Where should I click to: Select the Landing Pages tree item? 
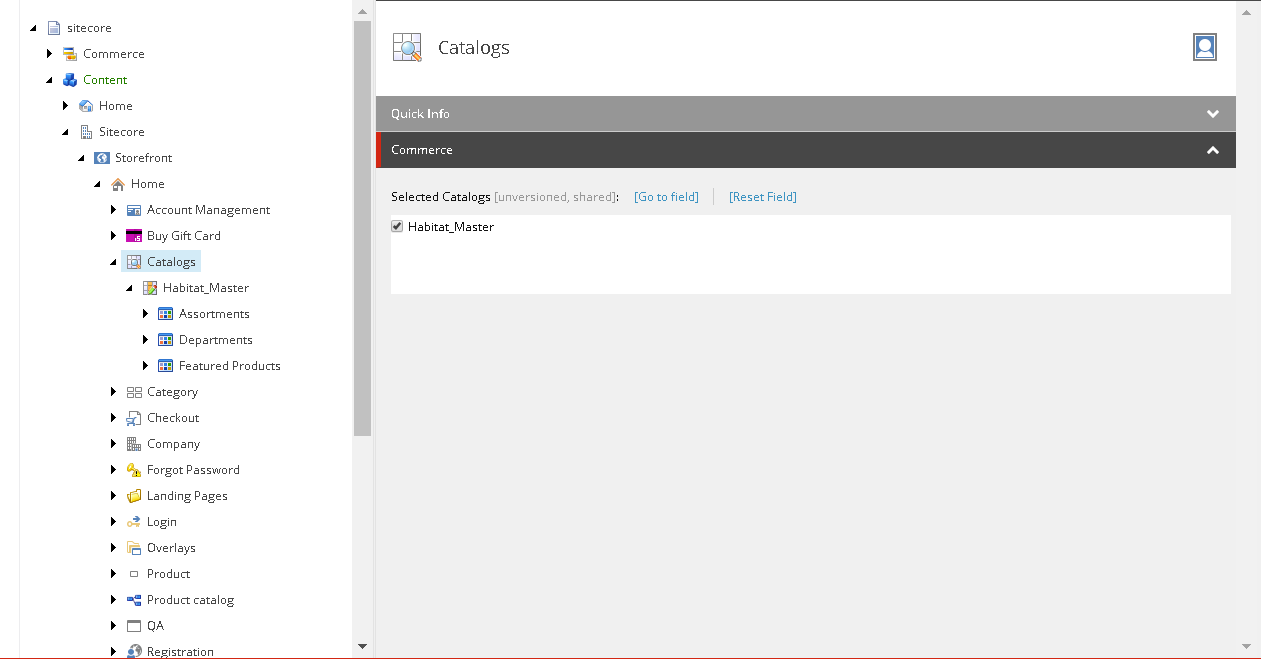pyautogui.click(x=185, y=495)
